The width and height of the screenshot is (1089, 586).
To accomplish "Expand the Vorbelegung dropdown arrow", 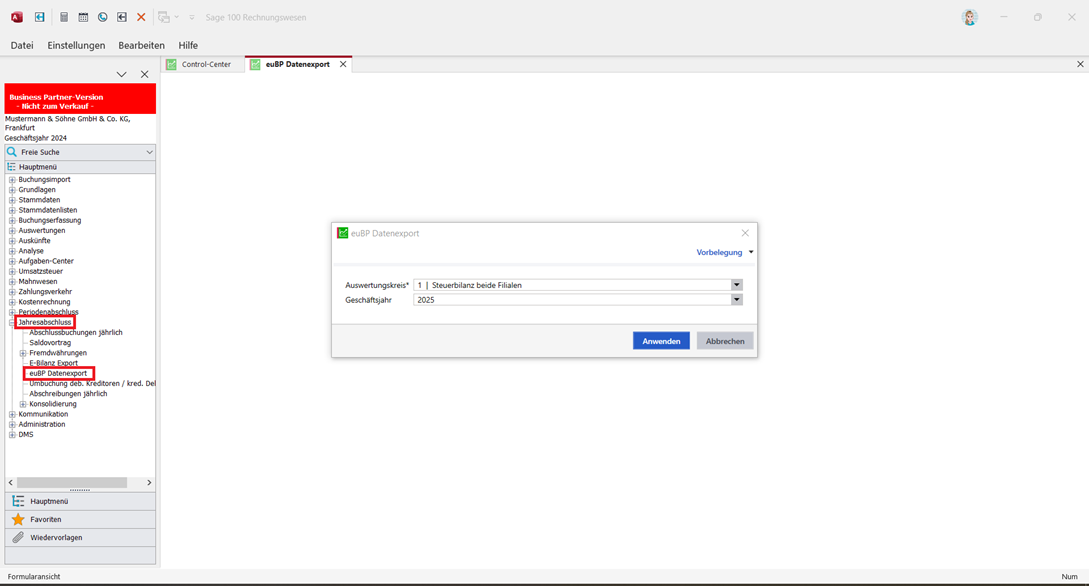I will coord(751,253).
